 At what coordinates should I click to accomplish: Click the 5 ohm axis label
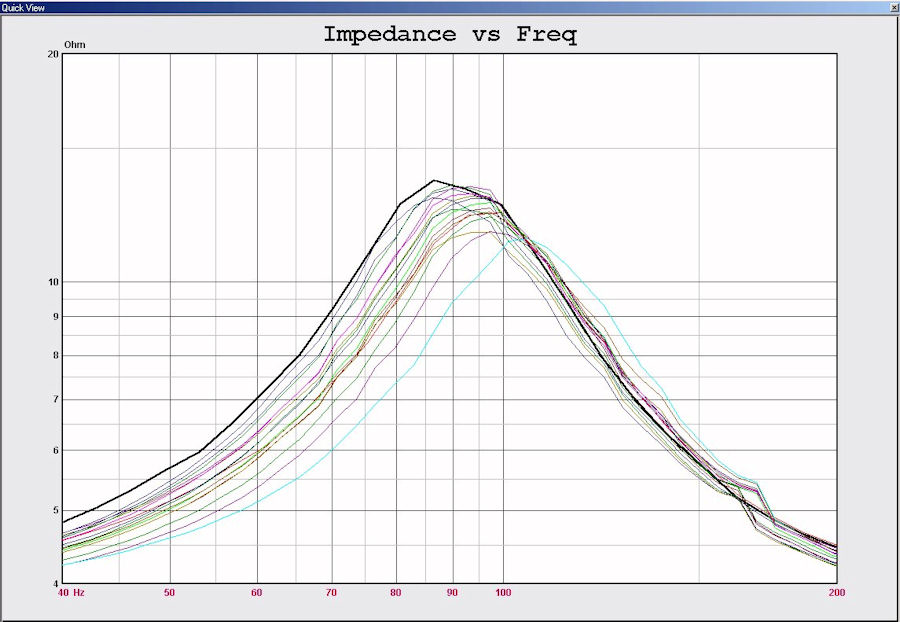[56, 511]
